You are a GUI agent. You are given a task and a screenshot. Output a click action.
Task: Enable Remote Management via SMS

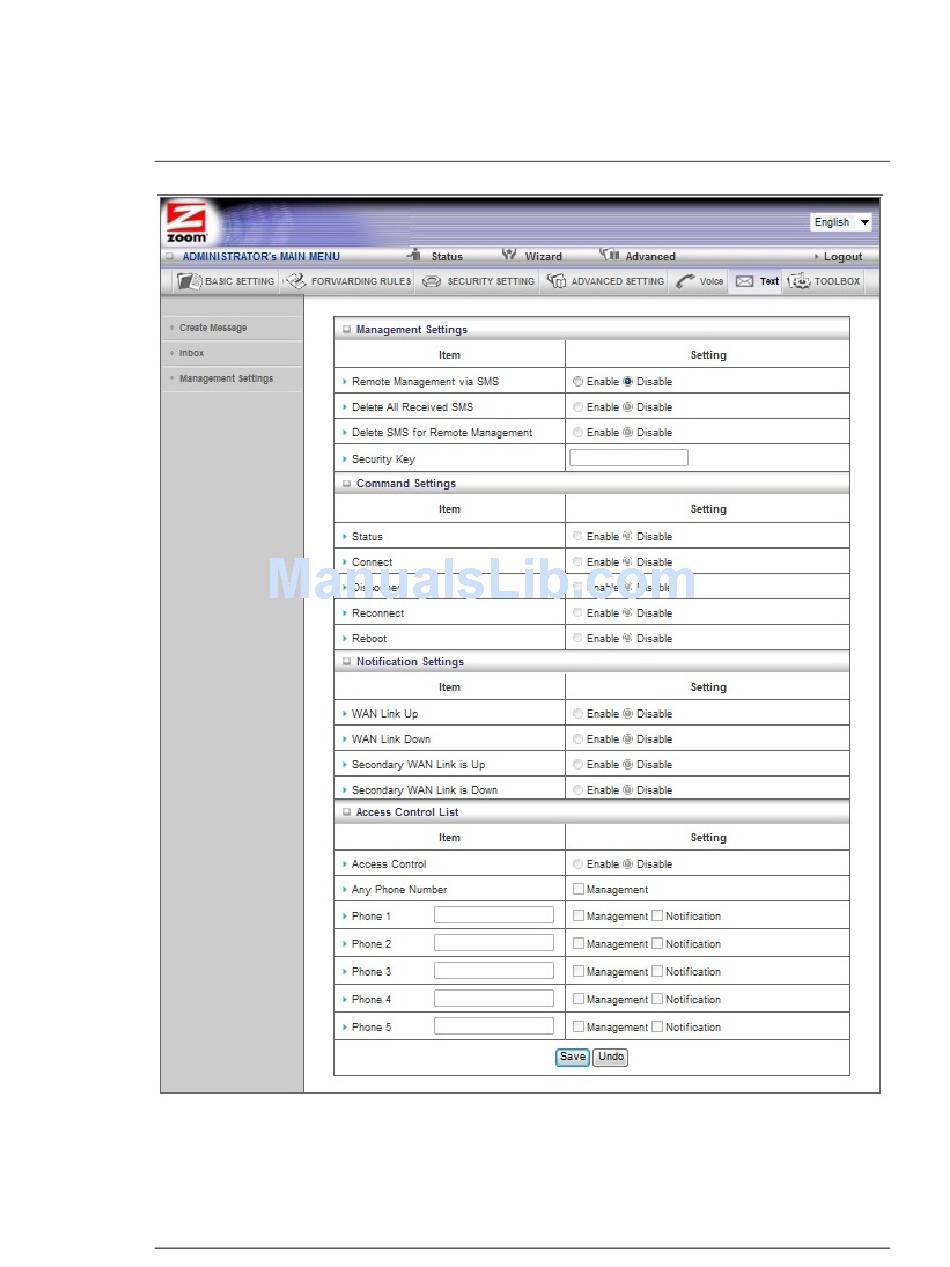[x=578, y=381]
